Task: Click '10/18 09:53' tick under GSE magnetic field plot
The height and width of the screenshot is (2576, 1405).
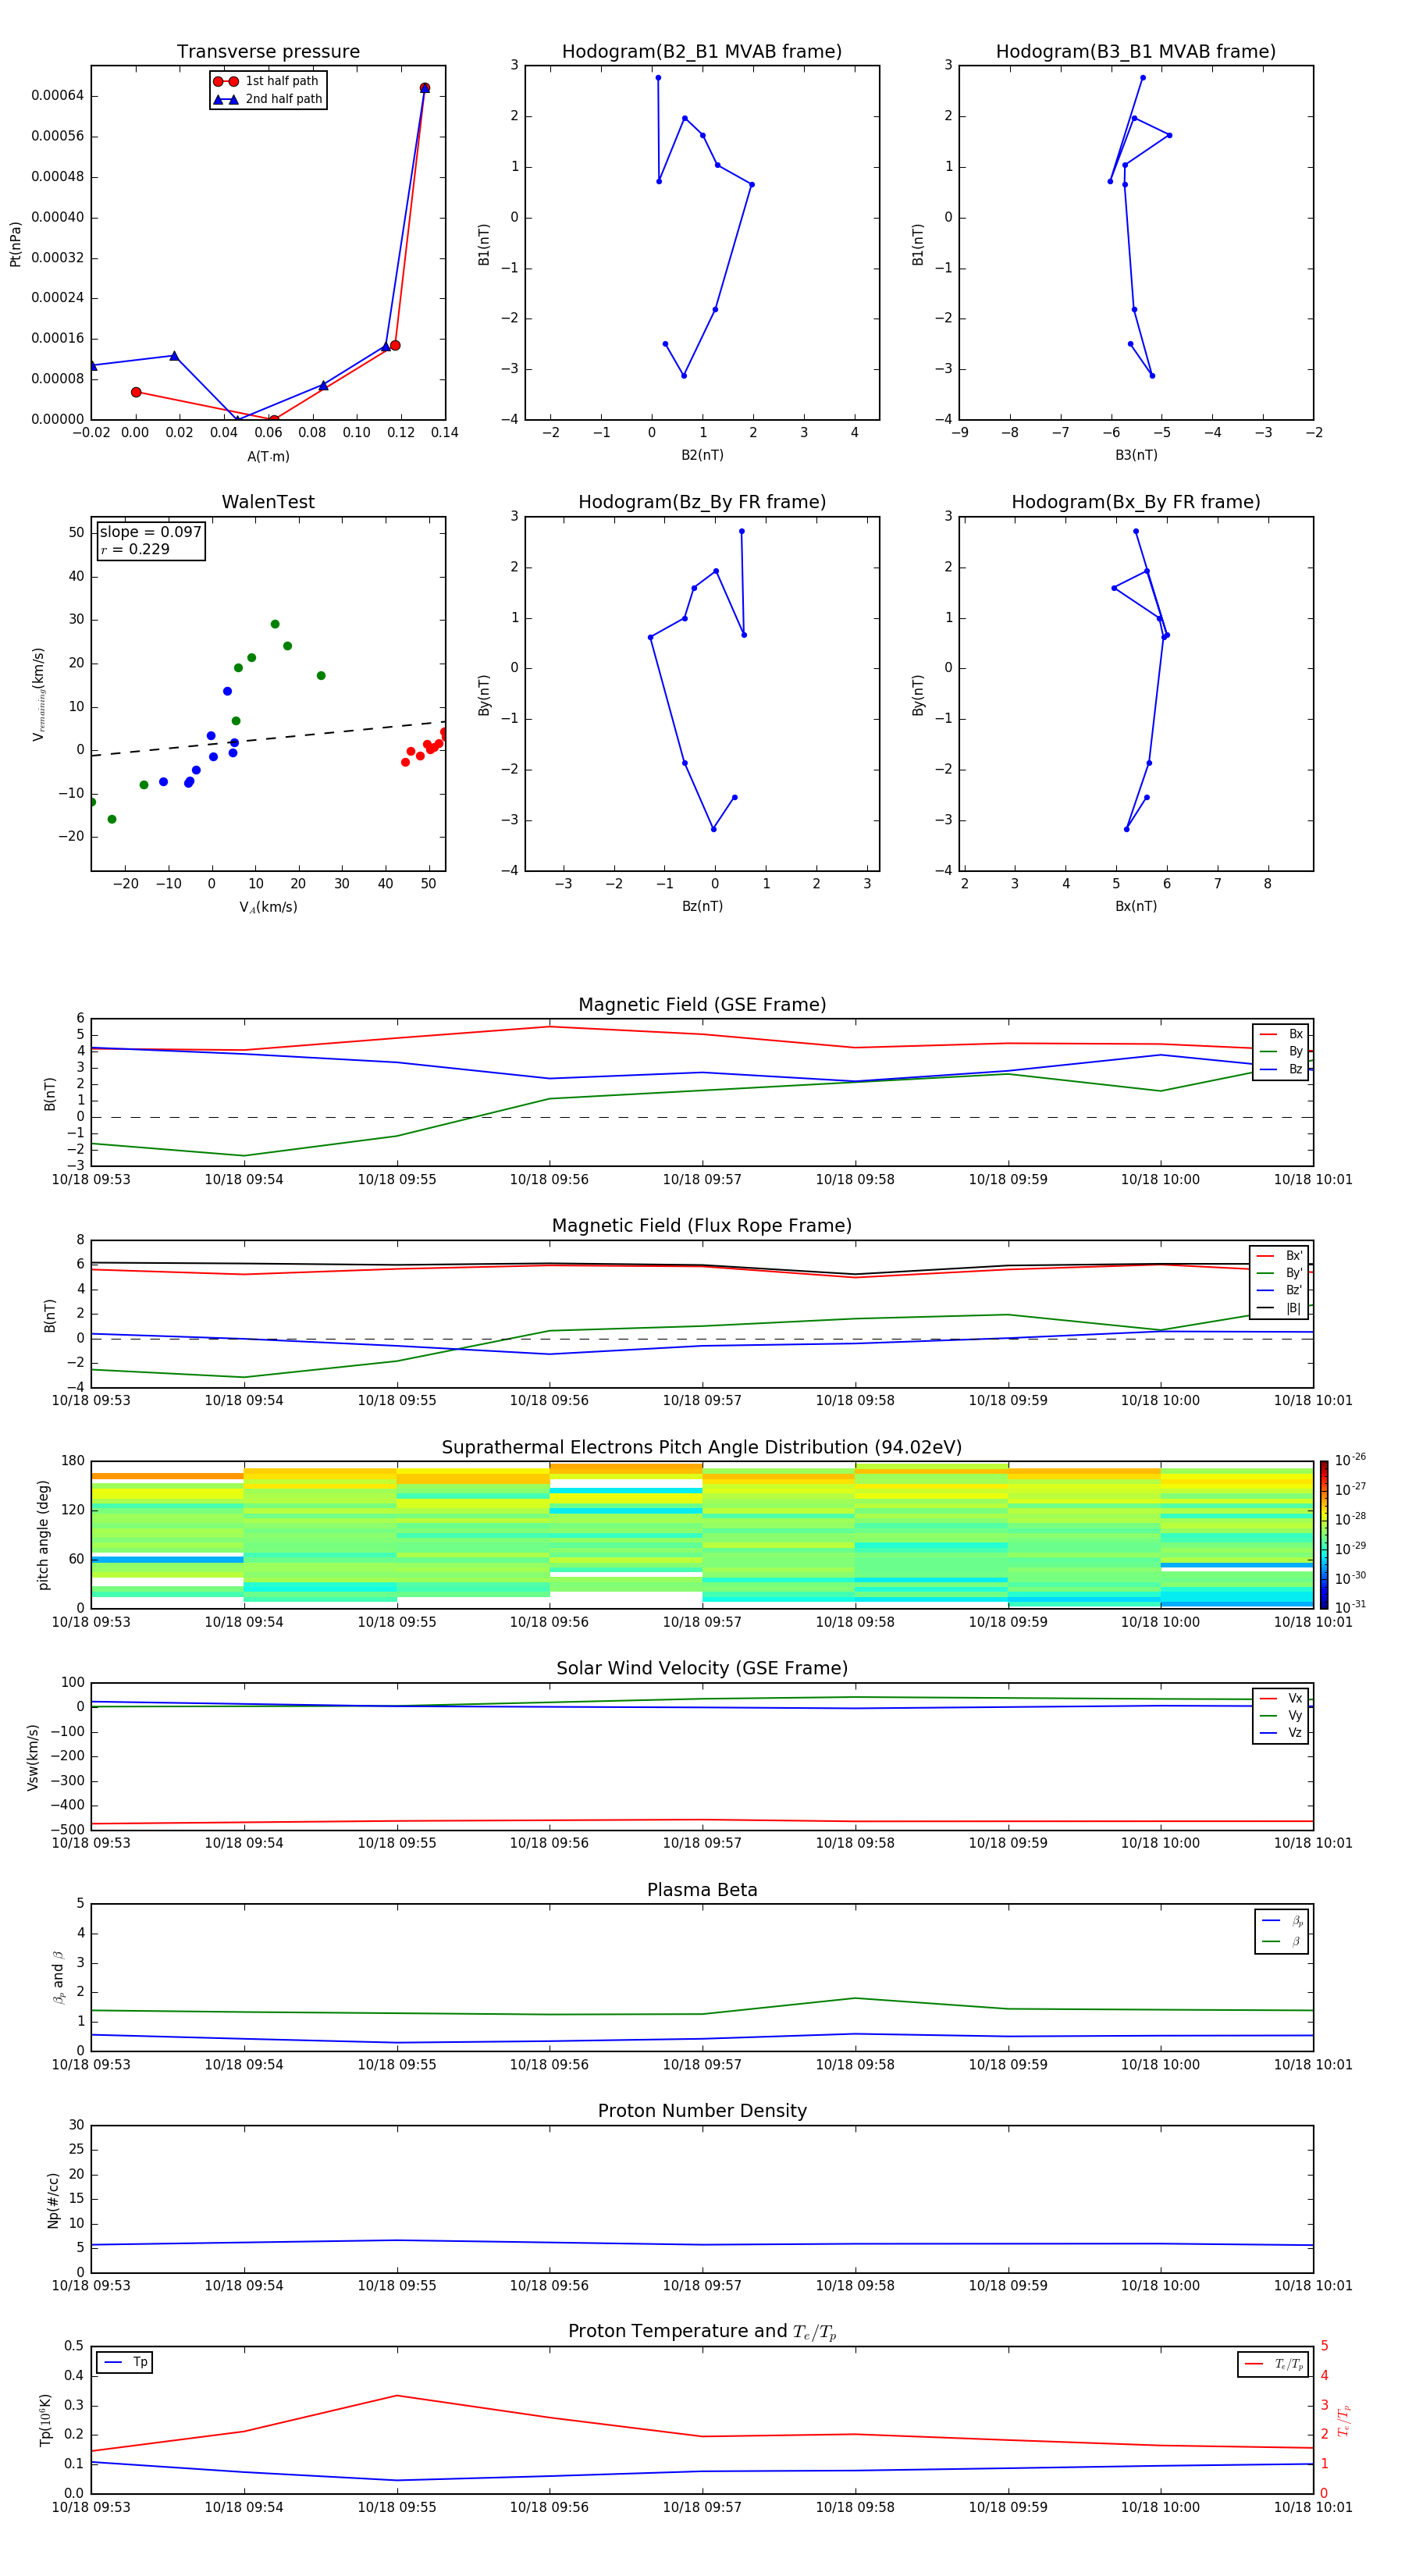Action: click(x=91, y=1180)
